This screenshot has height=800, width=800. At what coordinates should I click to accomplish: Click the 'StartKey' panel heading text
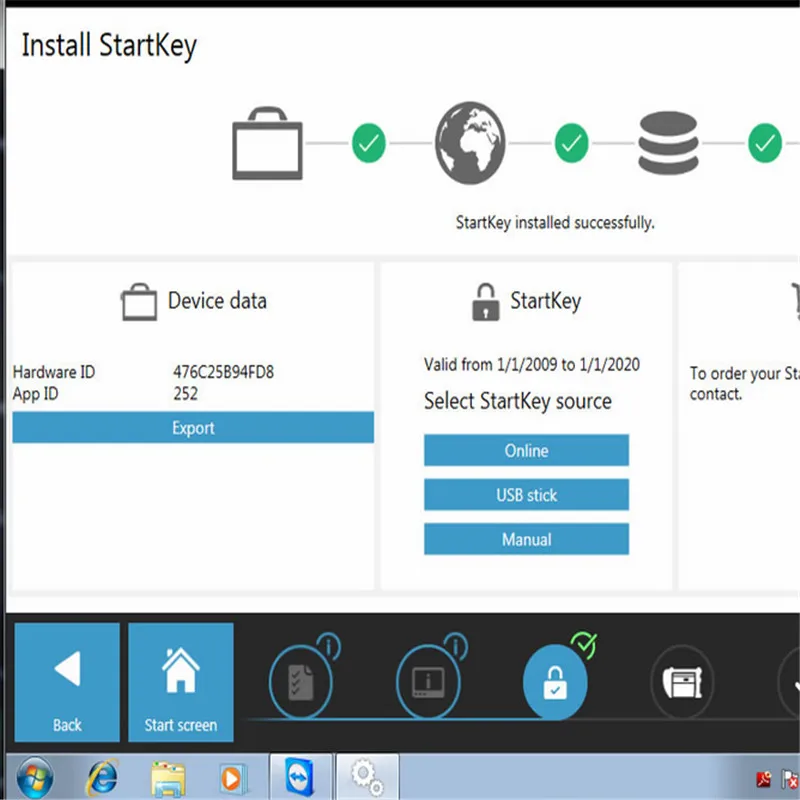coord(545,301)
